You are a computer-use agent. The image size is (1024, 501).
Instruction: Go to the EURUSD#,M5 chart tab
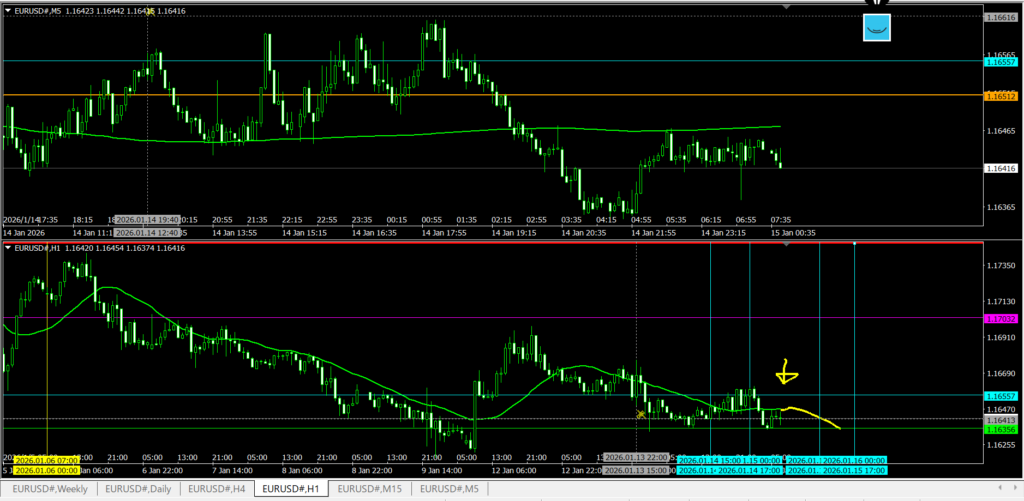tap(450, 489)
